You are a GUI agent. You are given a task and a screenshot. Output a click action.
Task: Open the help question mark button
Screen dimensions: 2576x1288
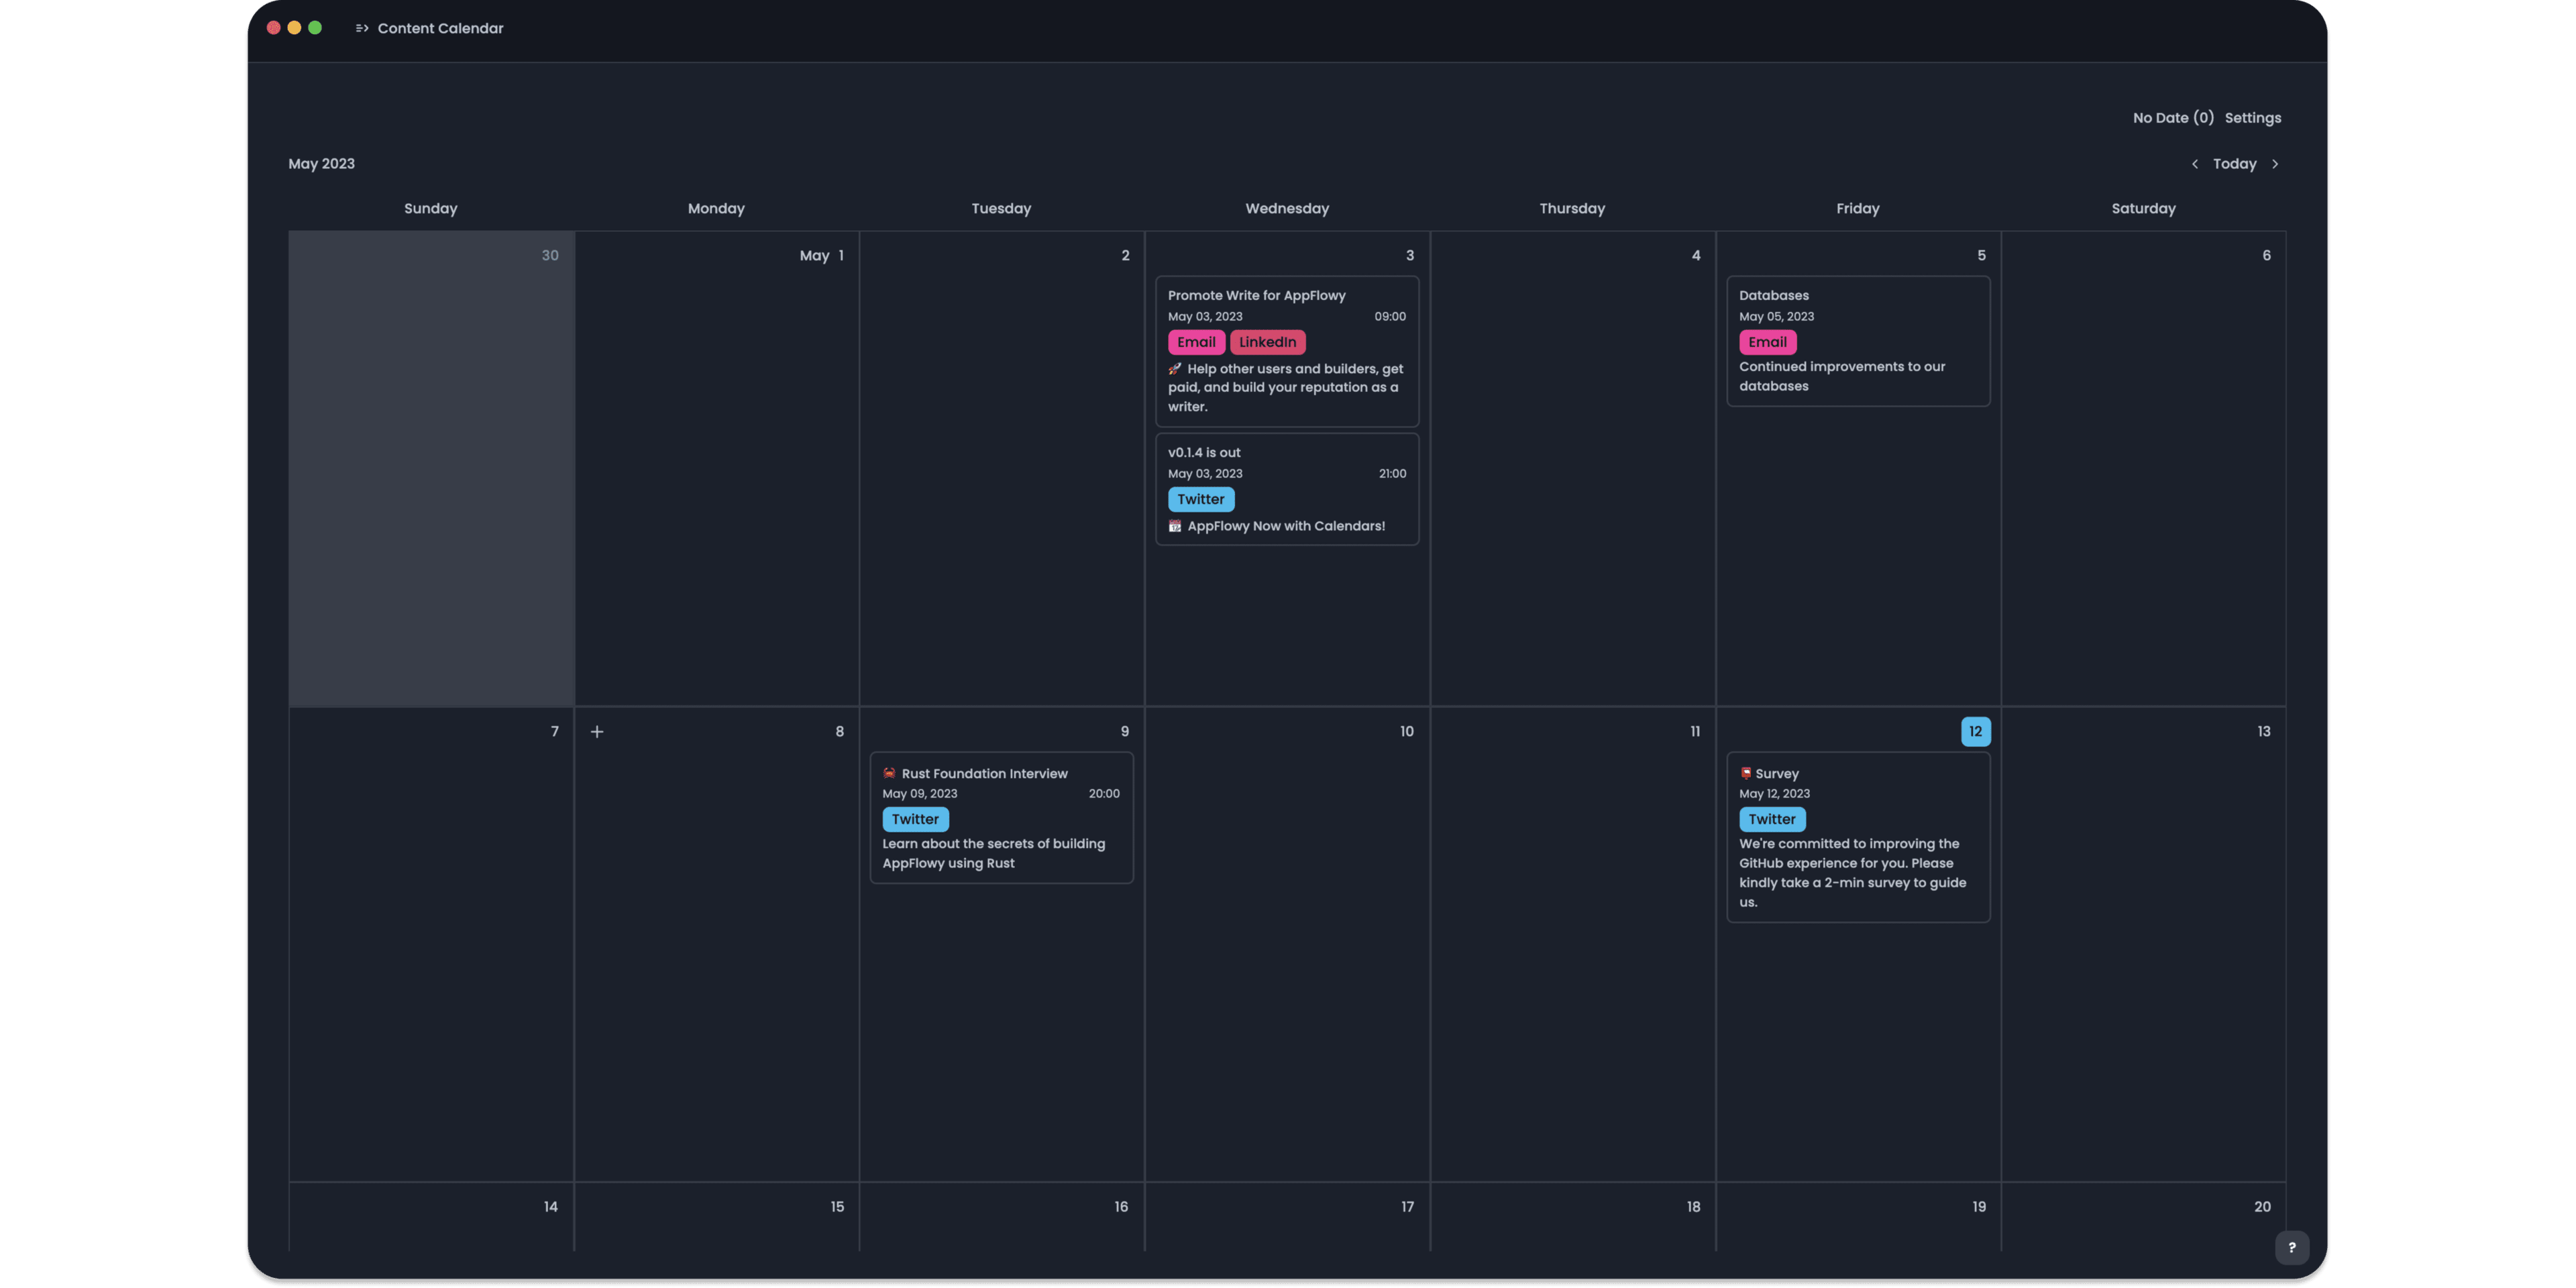(2291, 1247)
